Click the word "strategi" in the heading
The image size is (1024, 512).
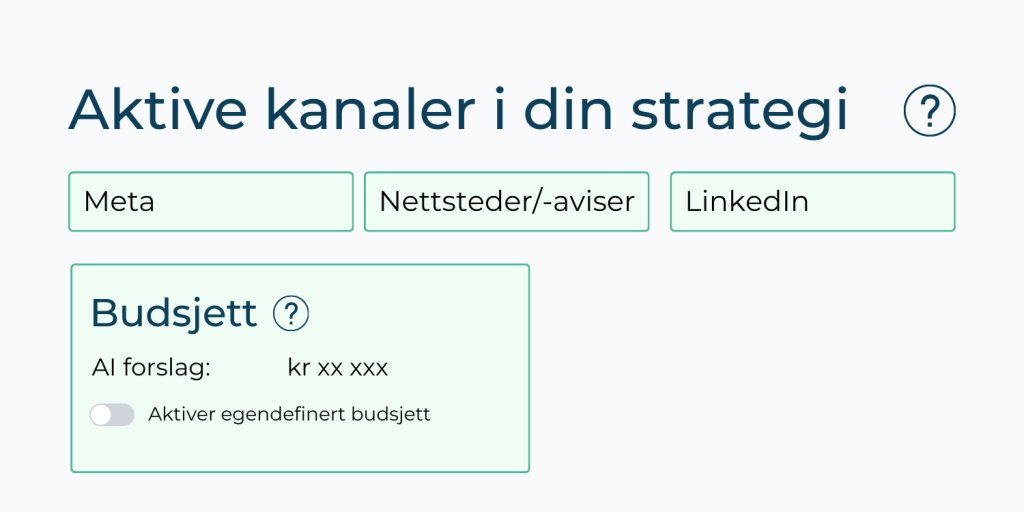pos(739,112)
